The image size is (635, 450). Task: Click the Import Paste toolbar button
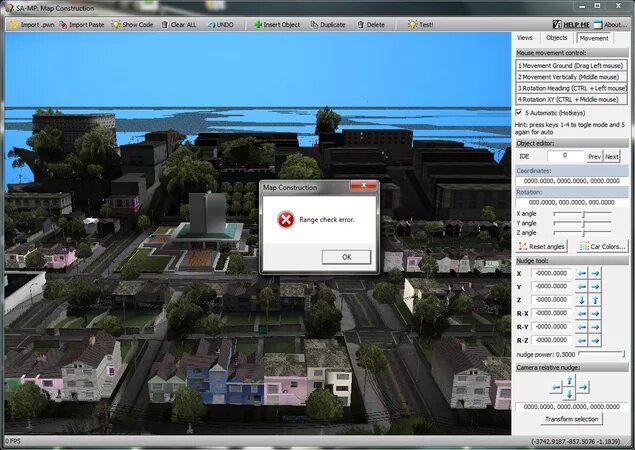tap(81, 25)
